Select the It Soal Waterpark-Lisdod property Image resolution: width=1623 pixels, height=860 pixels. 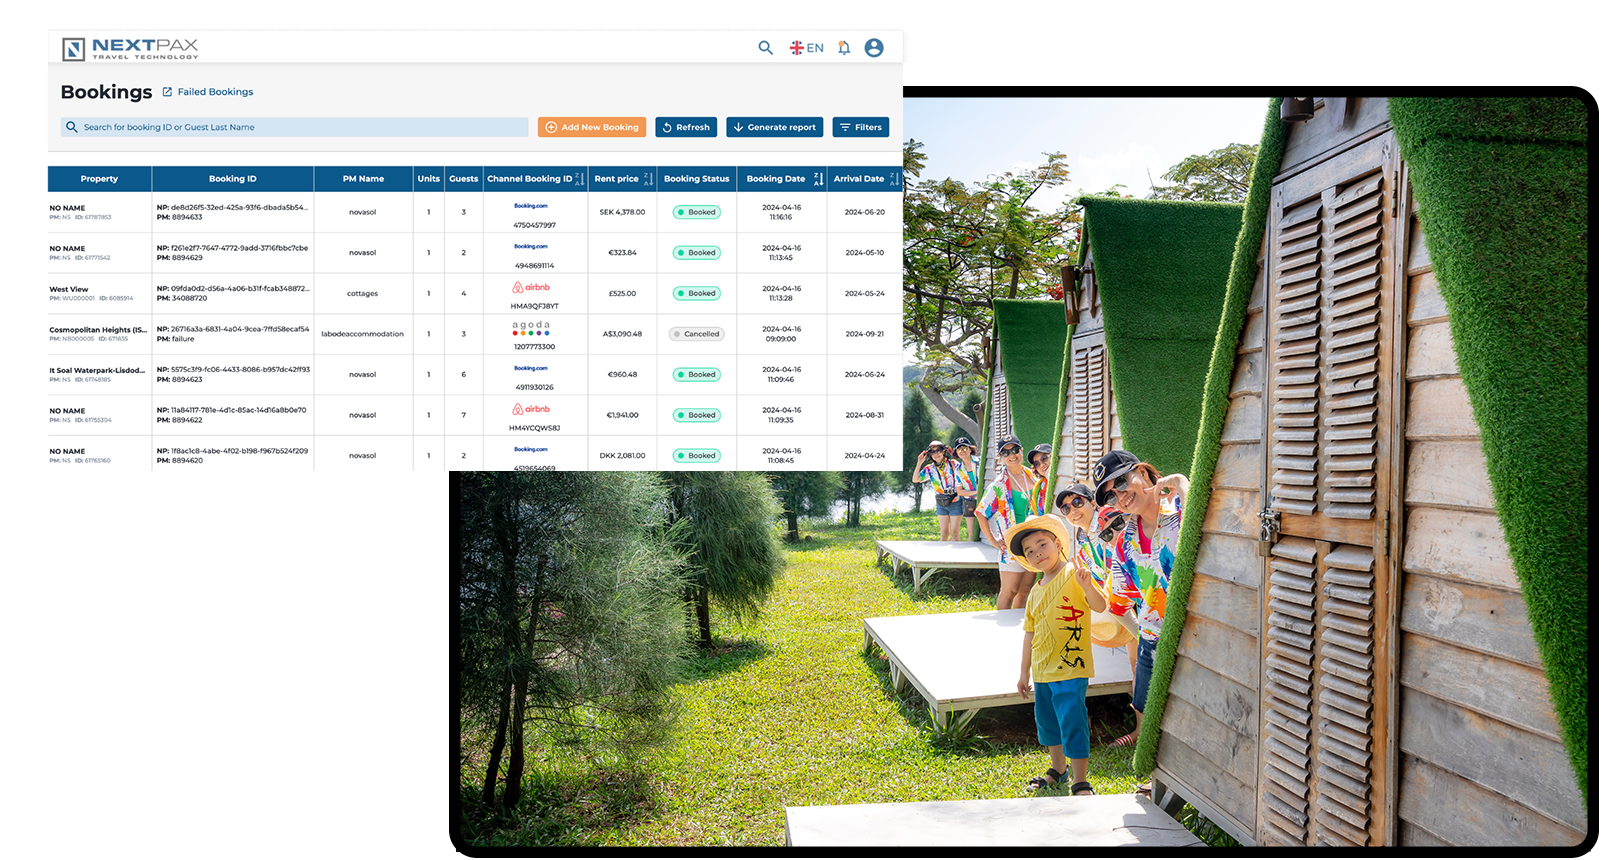coord(97,370)
